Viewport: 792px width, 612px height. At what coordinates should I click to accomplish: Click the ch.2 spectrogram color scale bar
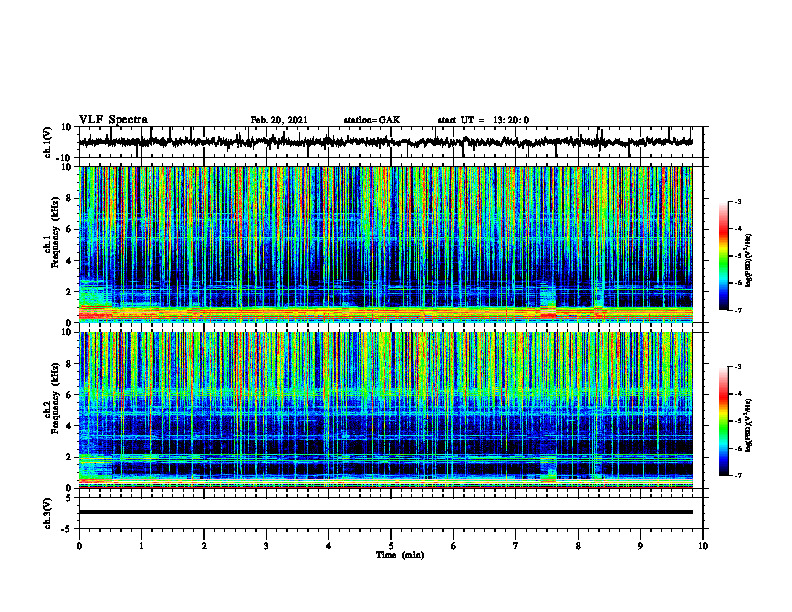[723, 421]
